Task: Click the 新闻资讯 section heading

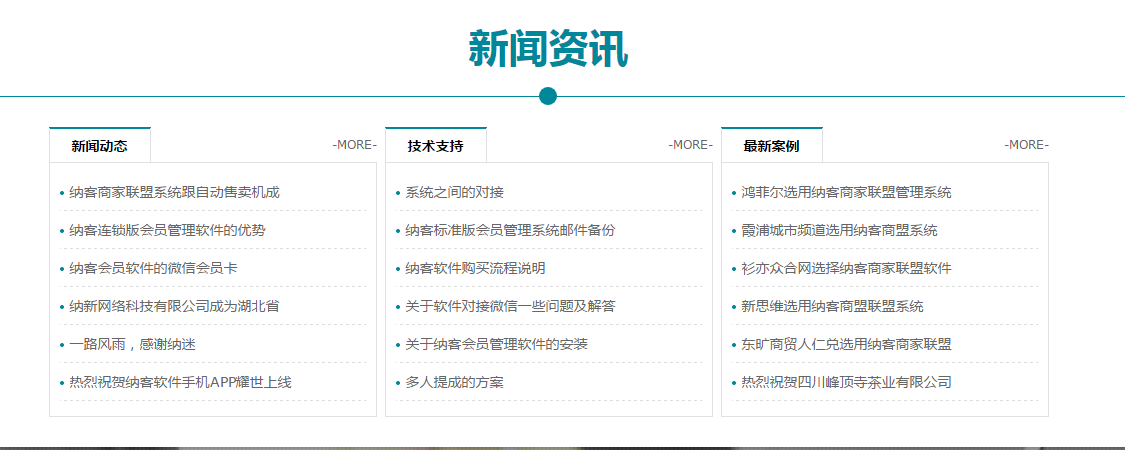Action: click(547, 48)
